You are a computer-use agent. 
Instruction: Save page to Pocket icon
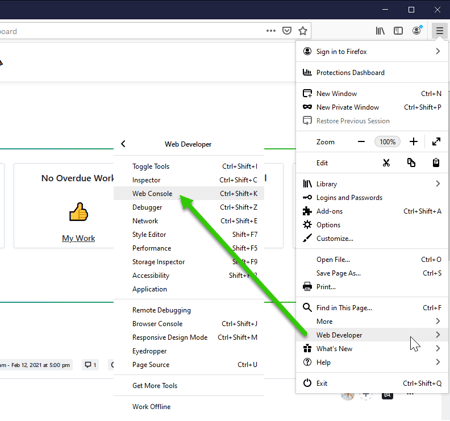(287, 31)
